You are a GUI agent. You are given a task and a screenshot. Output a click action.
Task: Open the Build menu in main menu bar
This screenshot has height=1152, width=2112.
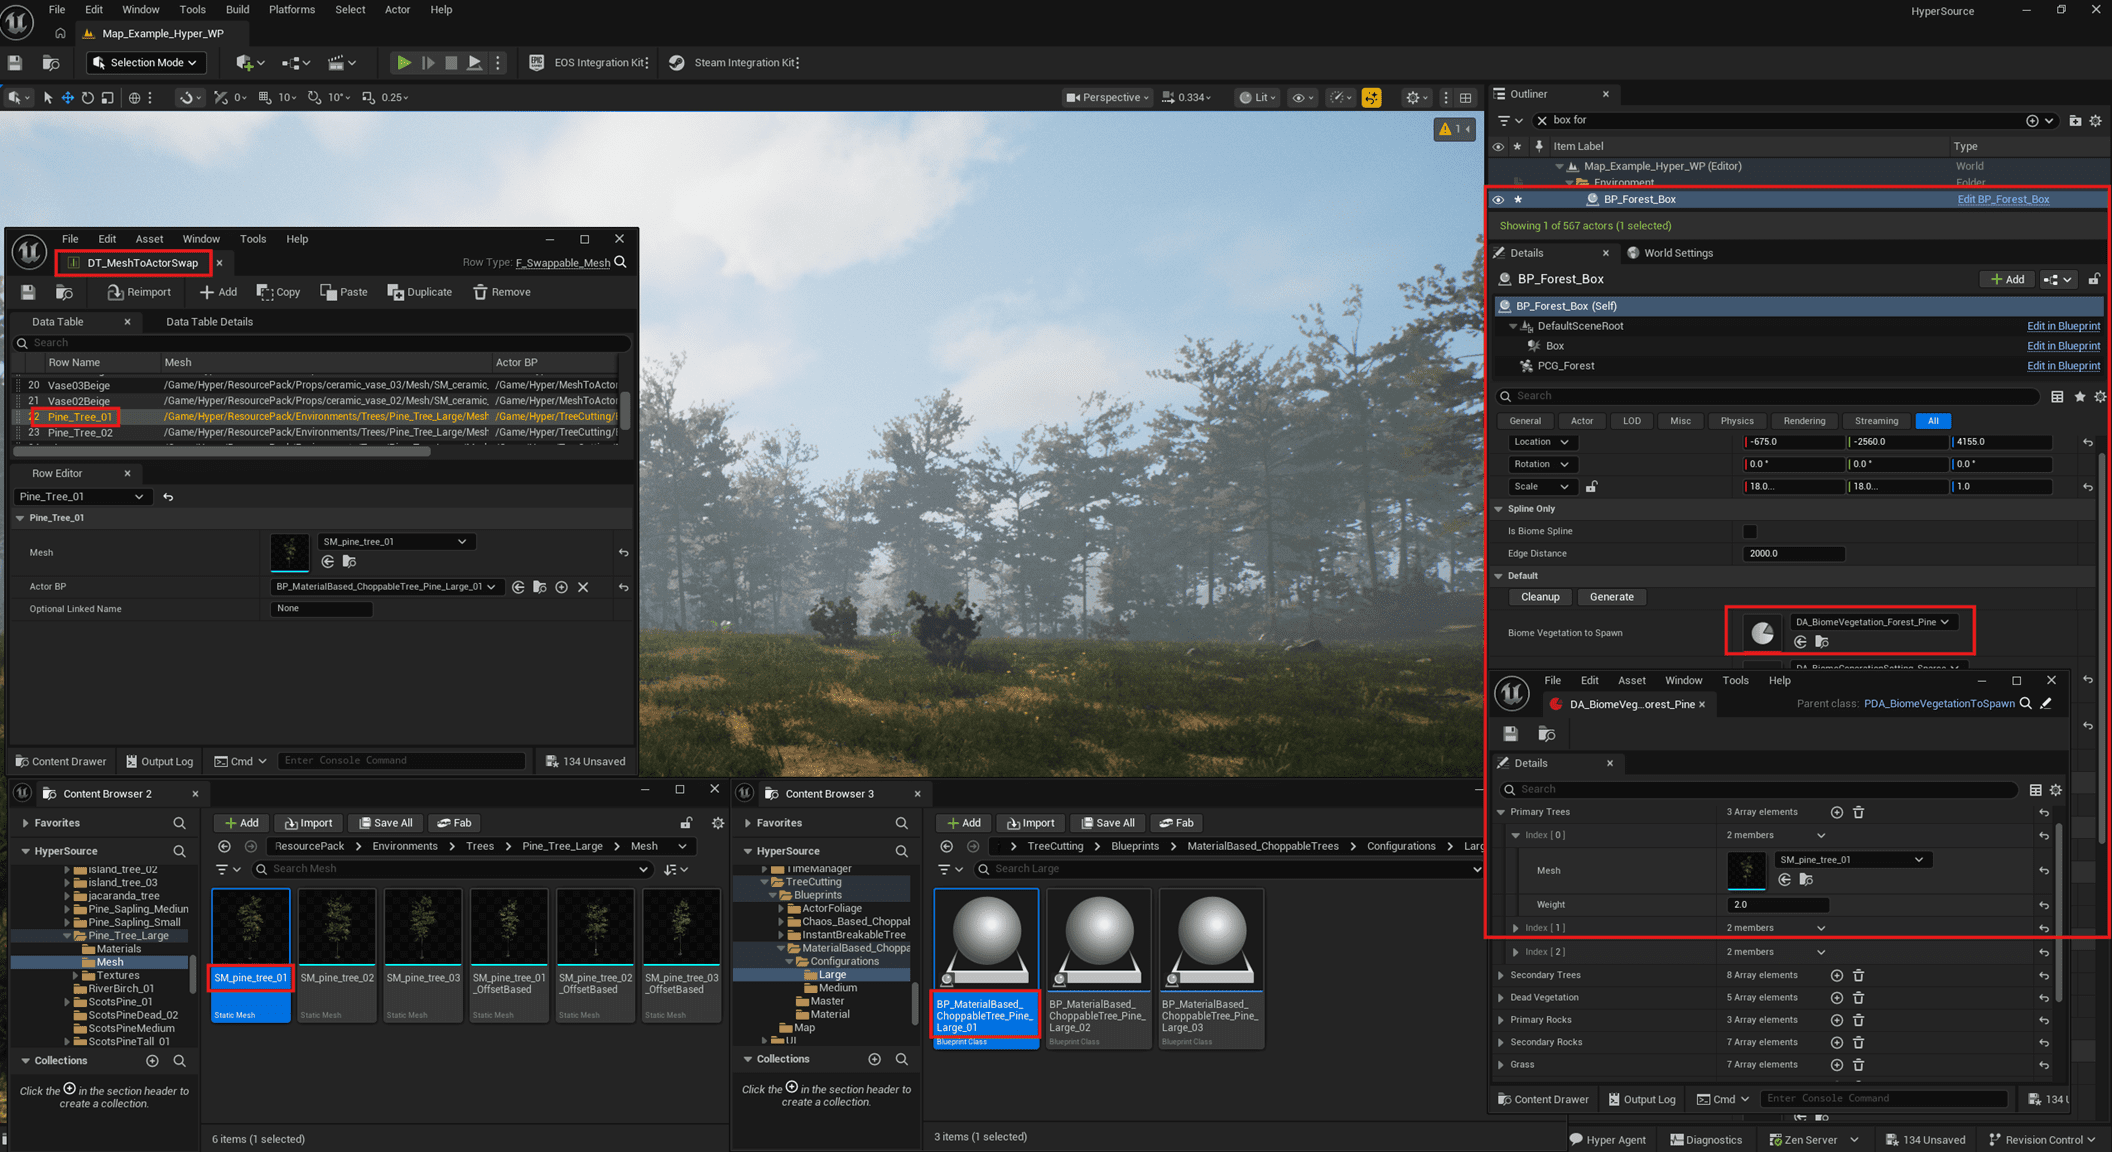[237, 10]
